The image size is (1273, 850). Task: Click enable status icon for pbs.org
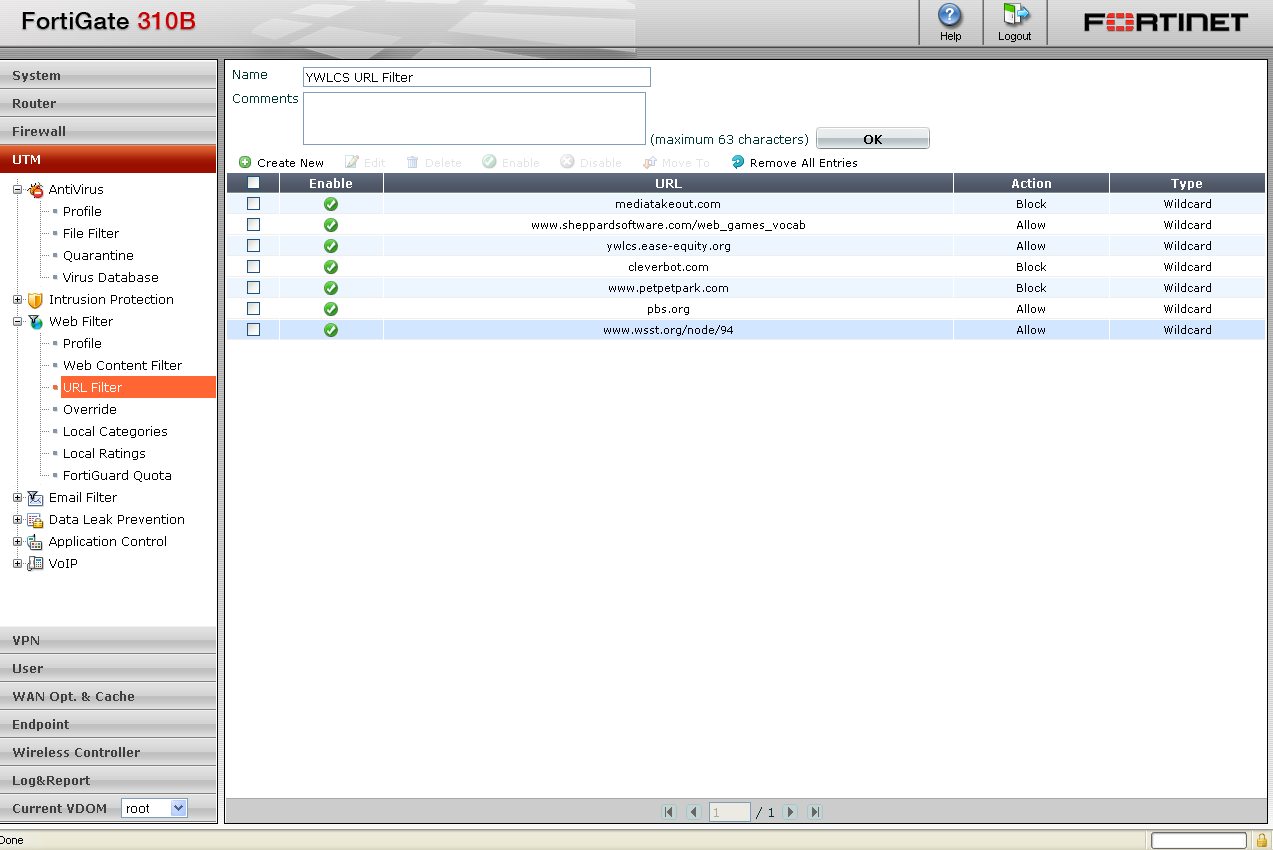(331, 309)
